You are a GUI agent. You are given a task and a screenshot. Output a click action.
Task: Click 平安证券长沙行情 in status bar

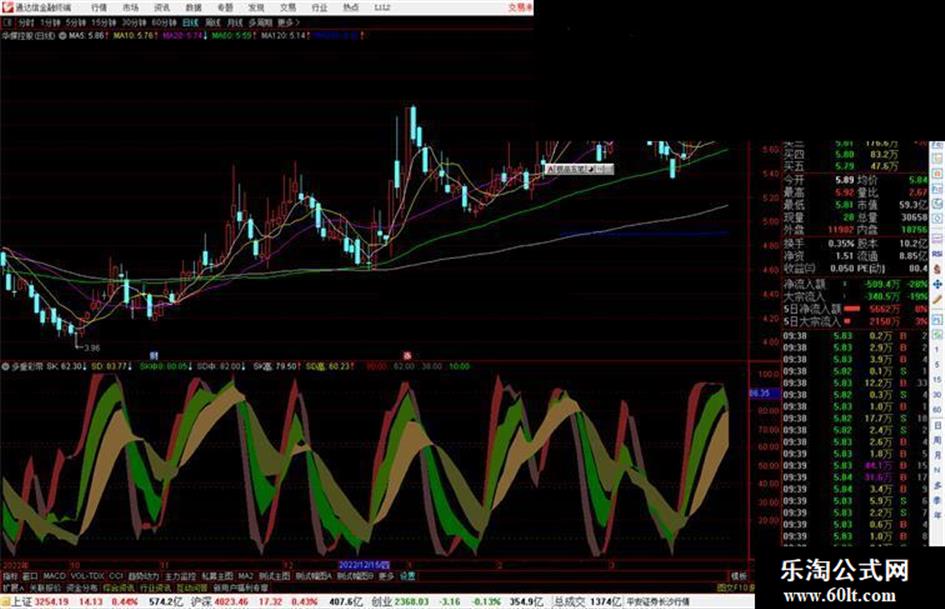click(x=658, y=602)
